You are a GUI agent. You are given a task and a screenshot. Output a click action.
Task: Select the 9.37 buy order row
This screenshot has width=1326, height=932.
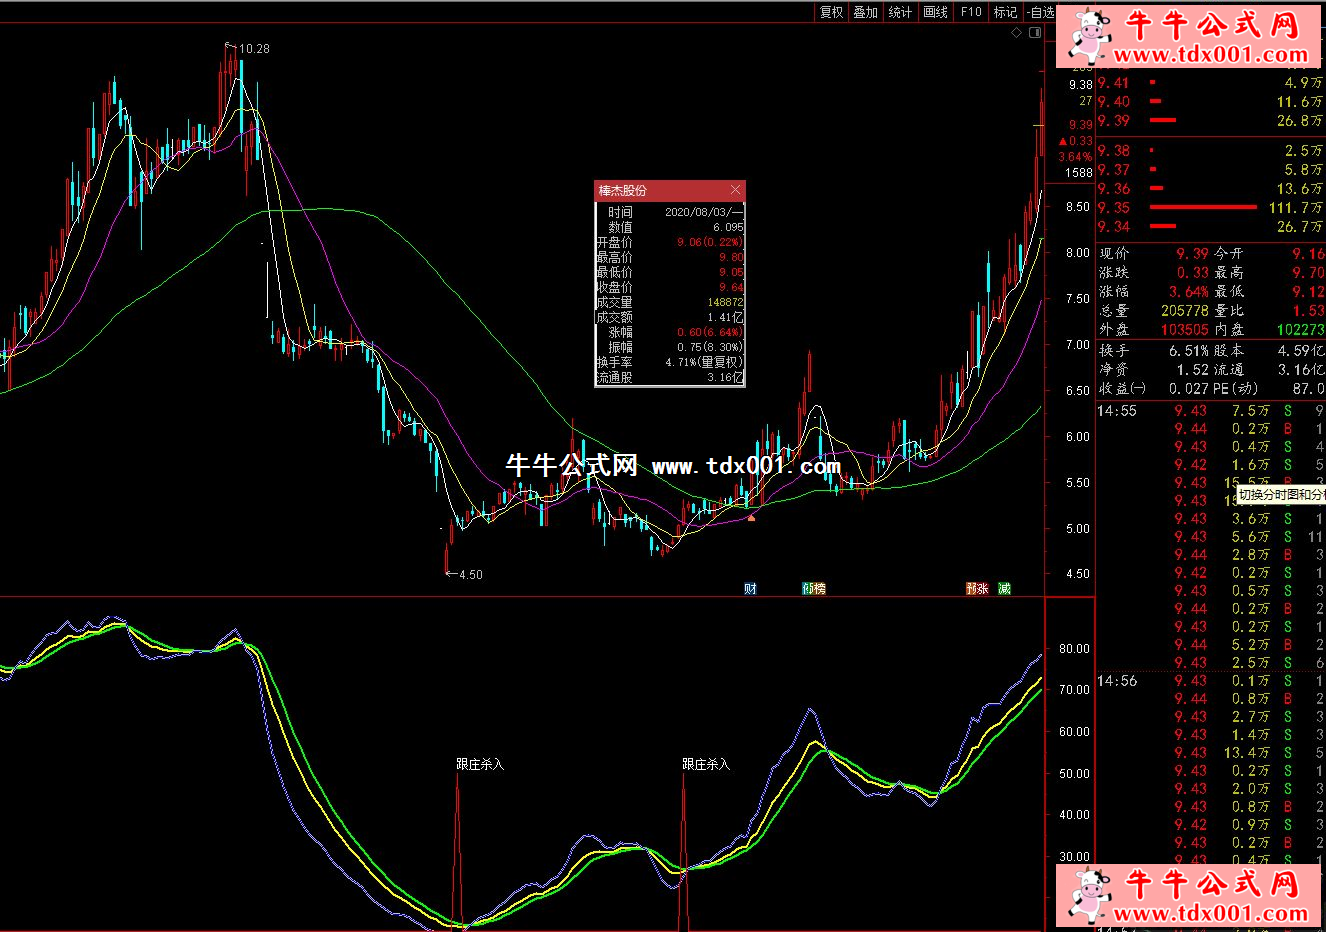[1211, 170]
